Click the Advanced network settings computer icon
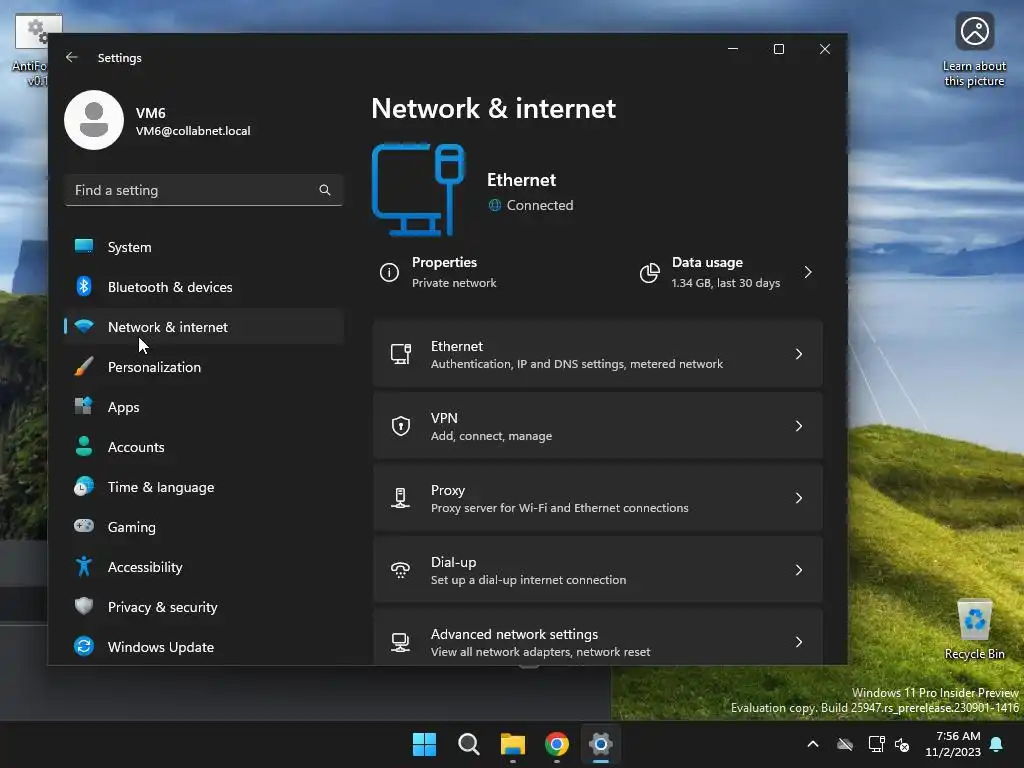This screenshot has width=1024, height=768. (400, 642)
